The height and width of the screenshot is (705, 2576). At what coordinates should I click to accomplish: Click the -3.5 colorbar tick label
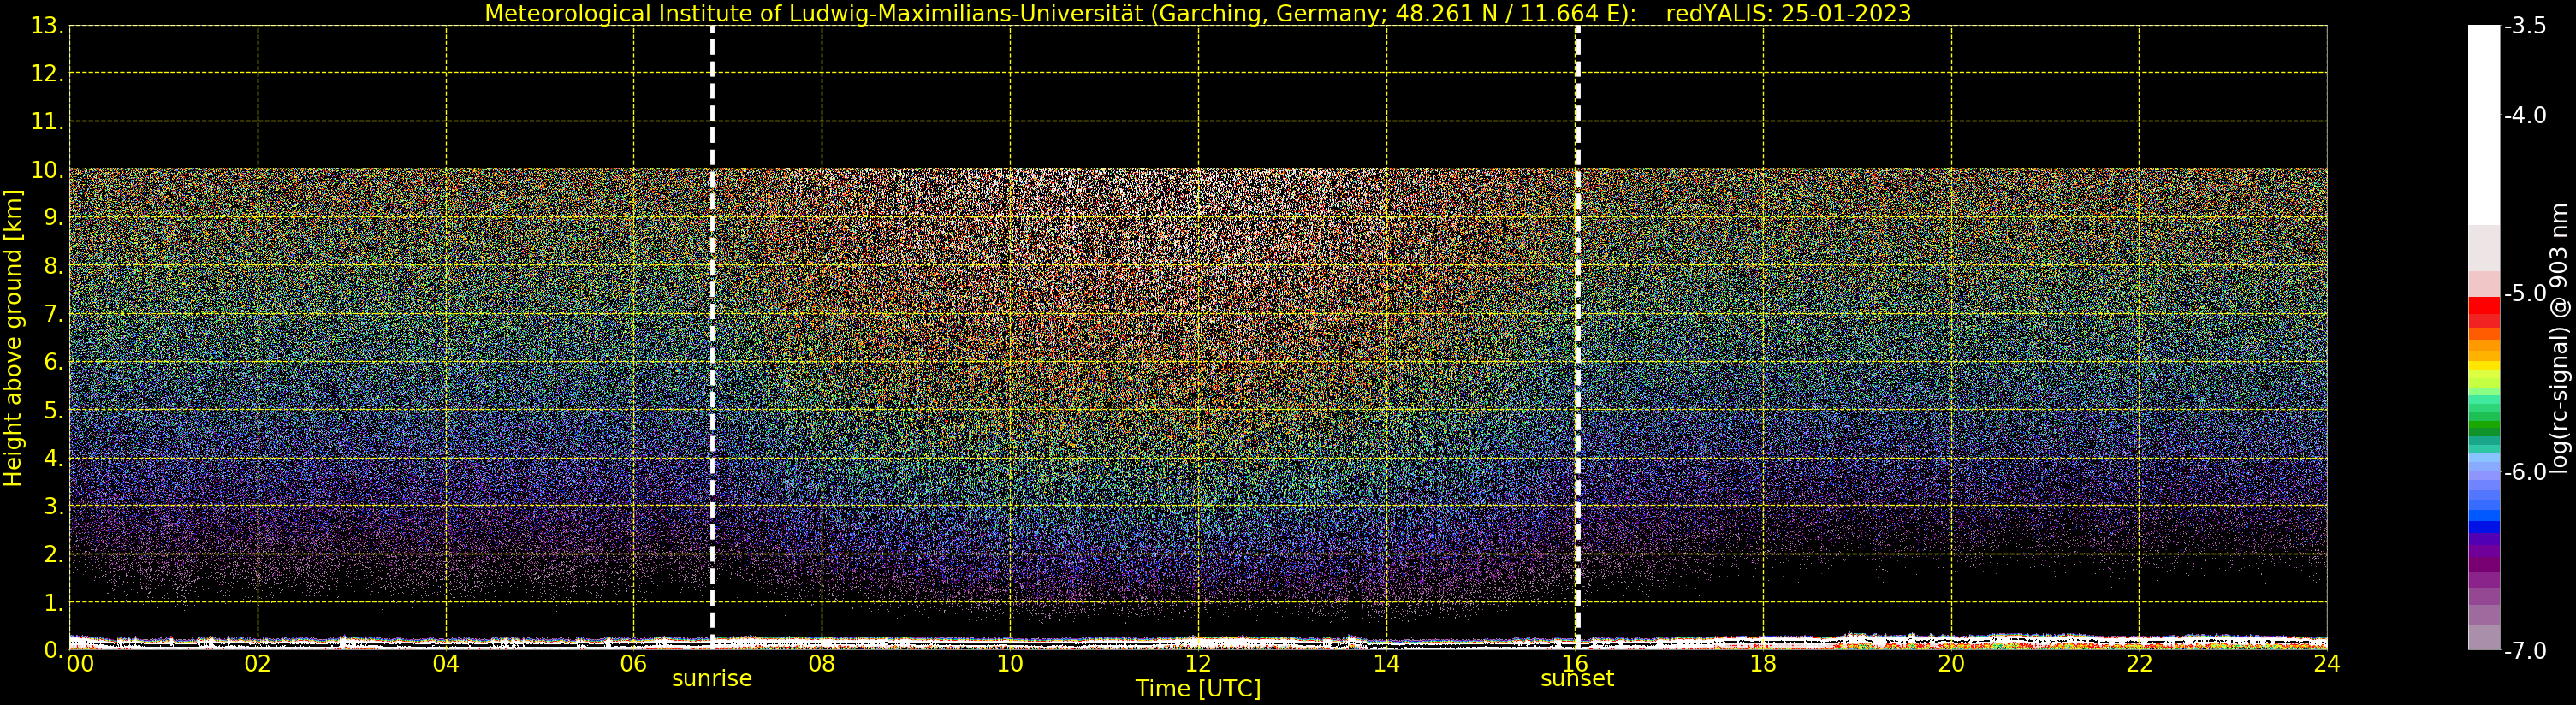pos(2525,26)
